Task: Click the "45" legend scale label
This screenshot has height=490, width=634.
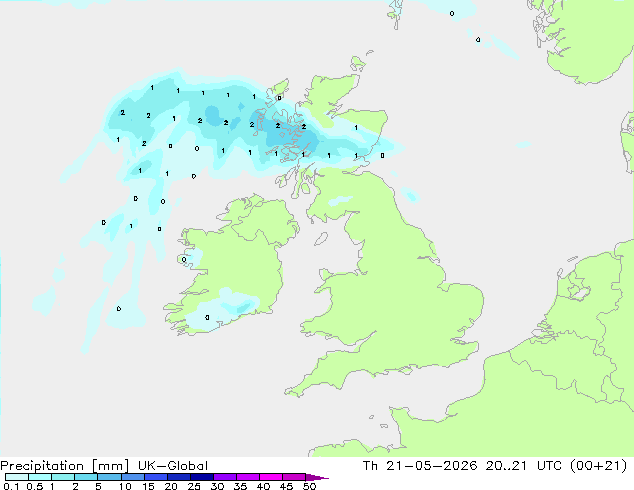Action: (286, 486)
